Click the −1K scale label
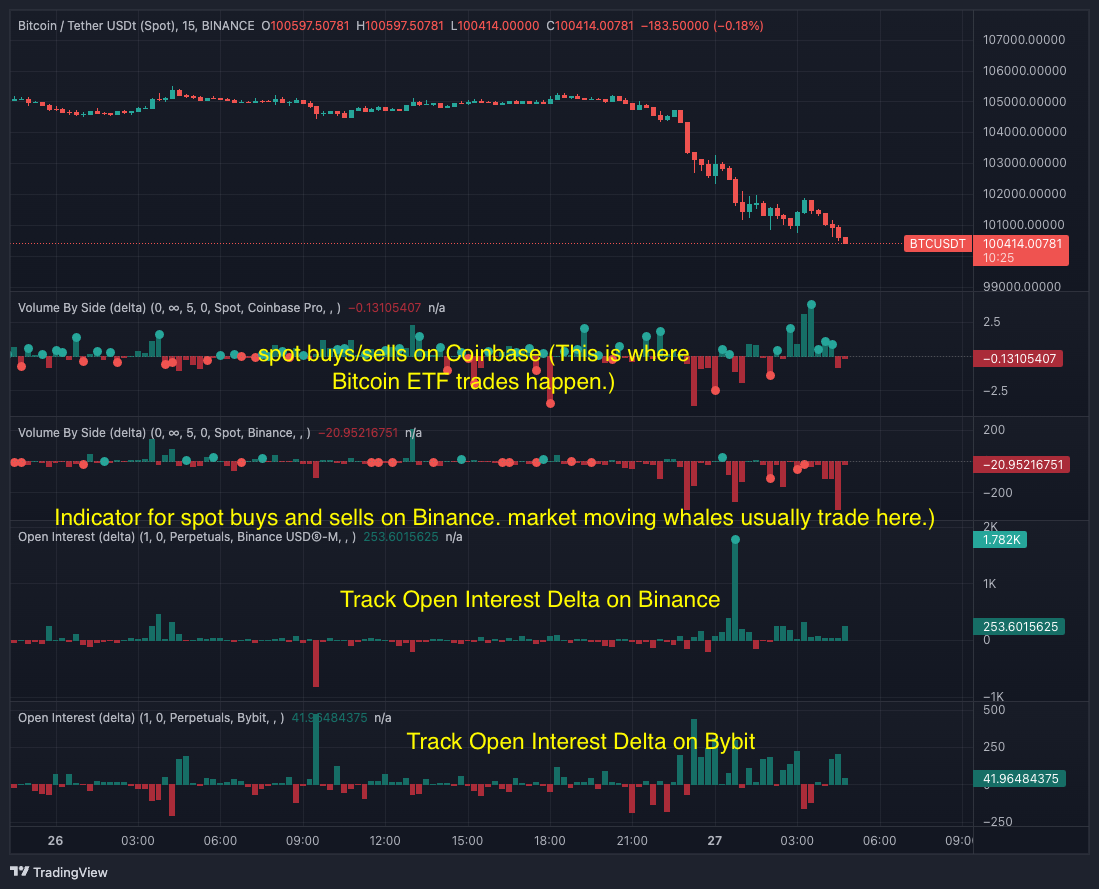Image resolution: width=1099 pixels, height=889 pixels. click(x=993, y=696)
